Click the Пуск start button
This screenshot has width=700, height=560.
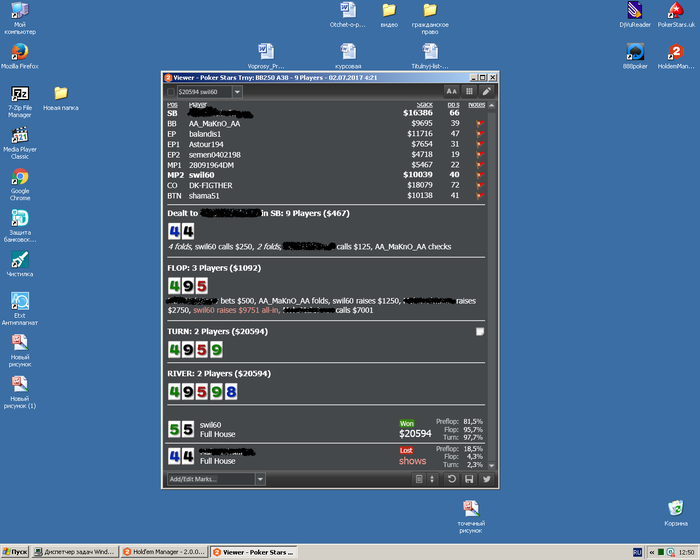[x=15, y=552]
